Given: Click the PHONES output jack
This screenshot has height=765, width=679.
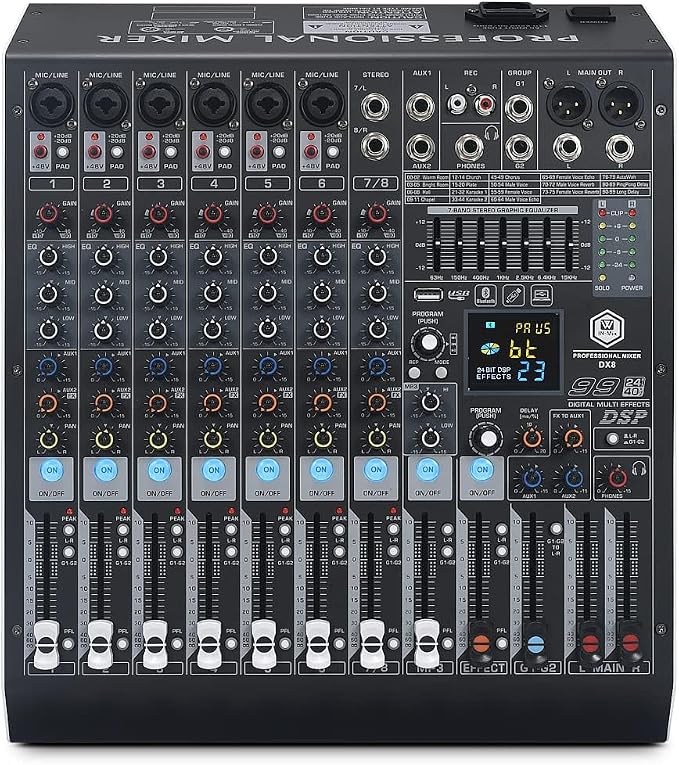Looking at the screenshot, I should coord(469,146).
